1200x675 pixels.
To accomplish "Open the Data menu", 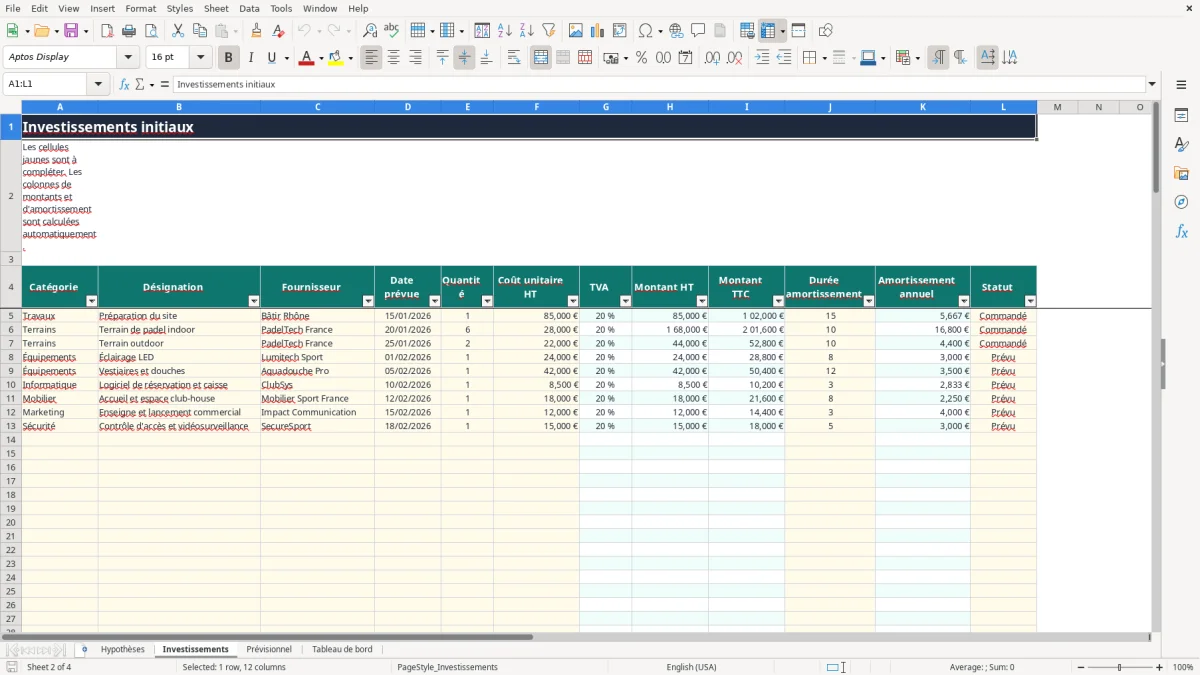I will click(249, 8).
